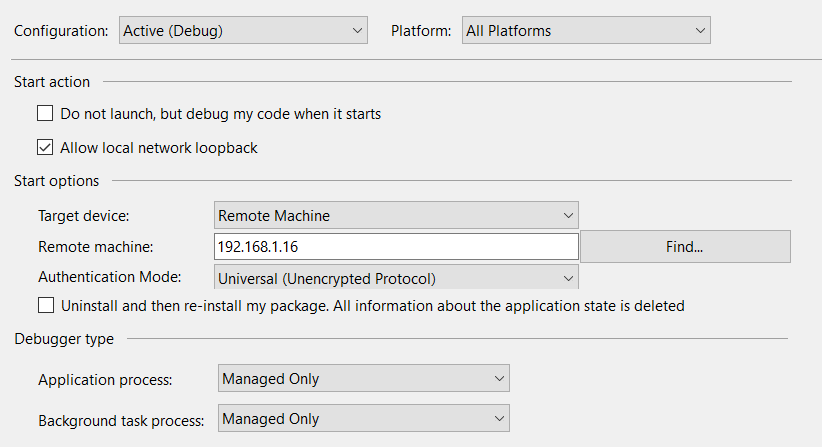This screenshot has height=447, width=822.
Task: Click the chevron arrow of Application process
Action: click(499, 378)
